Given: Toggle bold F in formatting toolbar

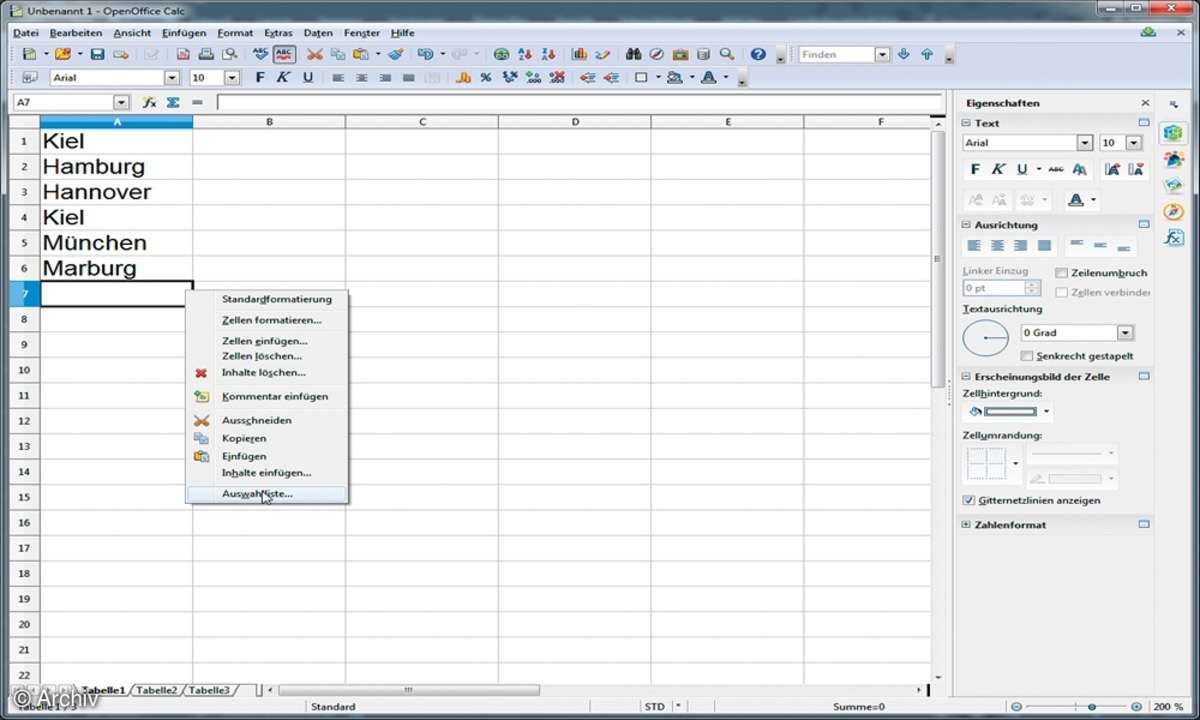Looking at the screenshot, I should coord(260,77).
